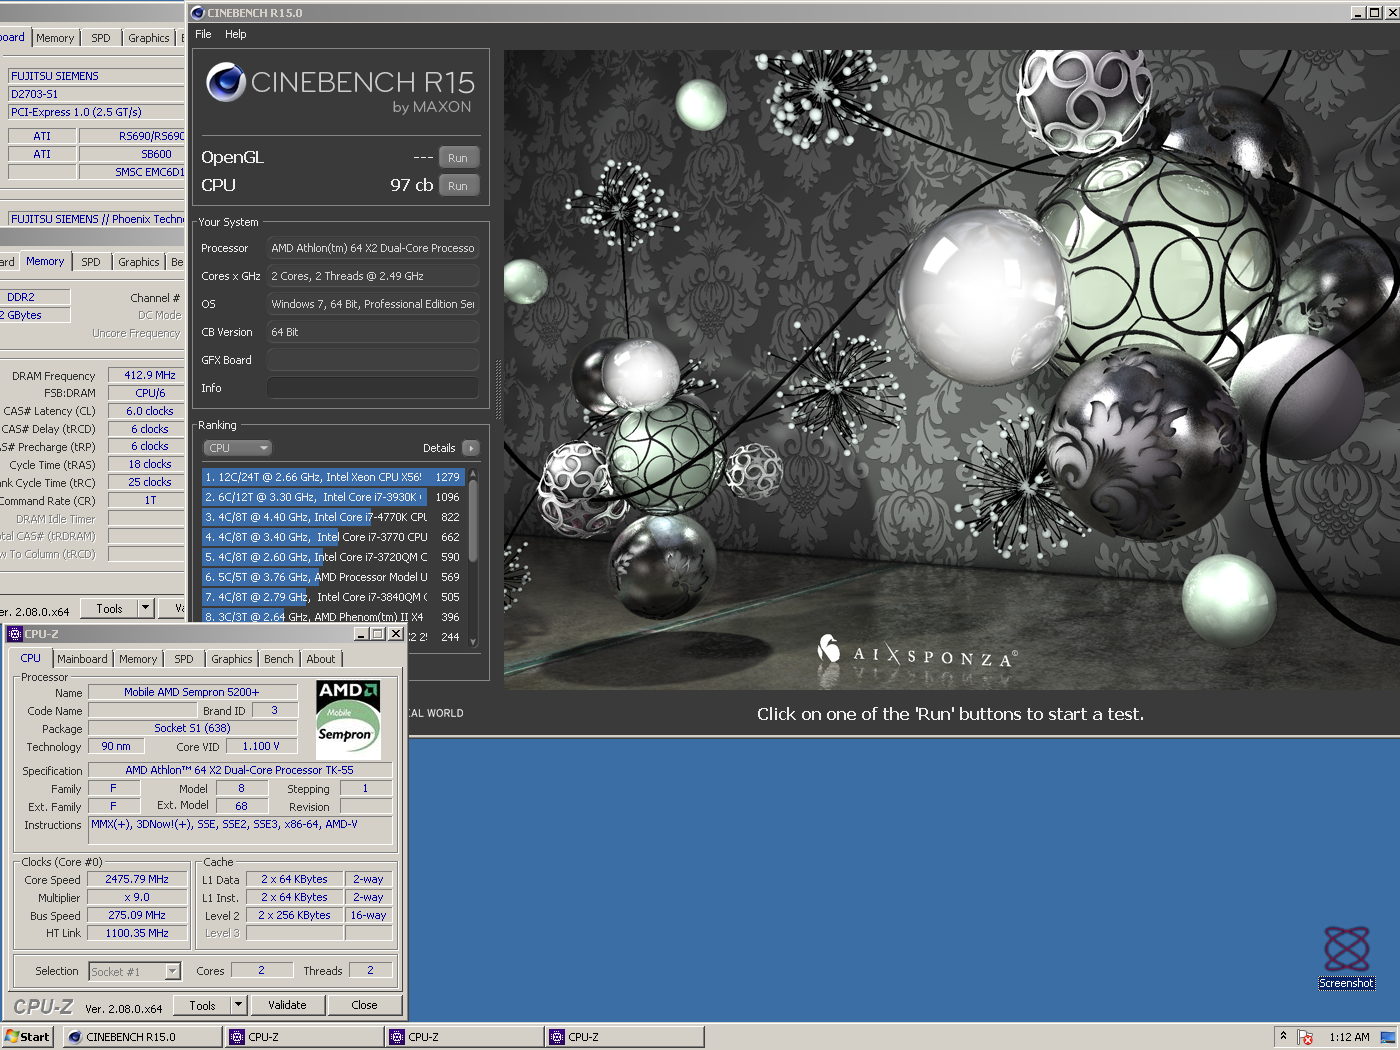The image size is (1400, 1050).
Task: Click the security alert tray icon
Action: pos(1305,1037)
